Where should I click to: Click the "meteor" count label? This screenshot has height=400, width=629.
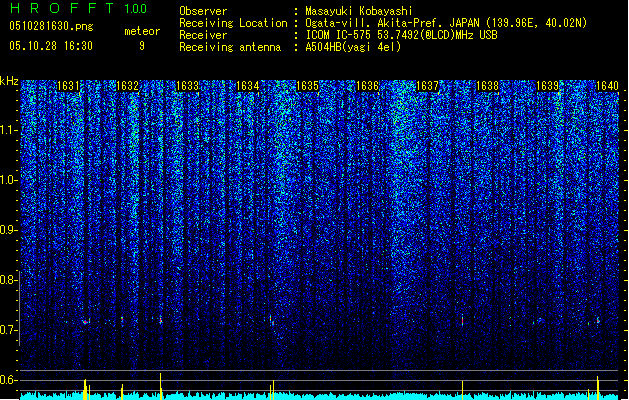coord(142,31)
